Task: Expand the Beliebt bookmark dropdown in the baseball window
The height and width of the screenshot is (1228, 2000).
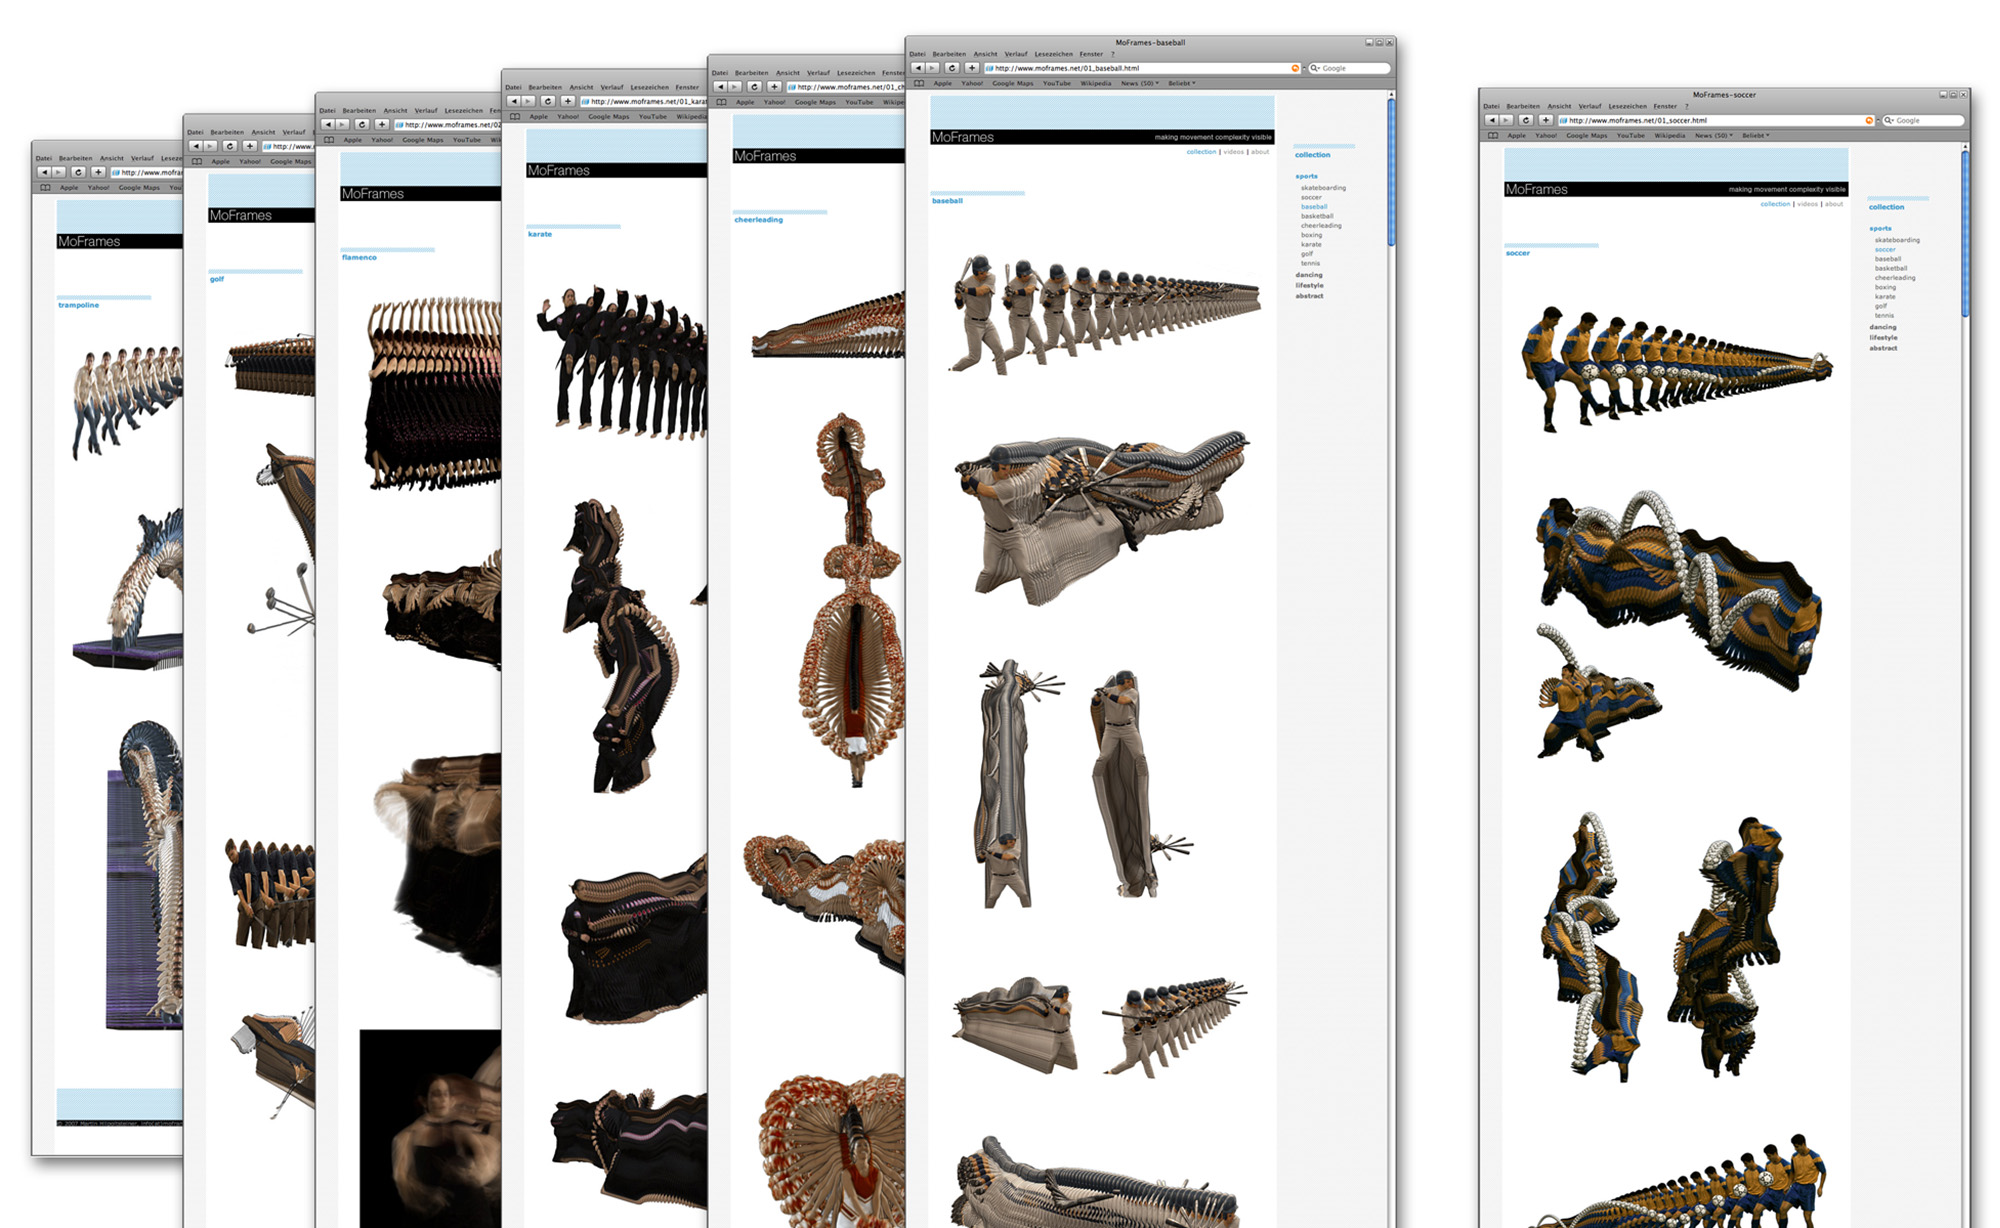Action: 1181,83
